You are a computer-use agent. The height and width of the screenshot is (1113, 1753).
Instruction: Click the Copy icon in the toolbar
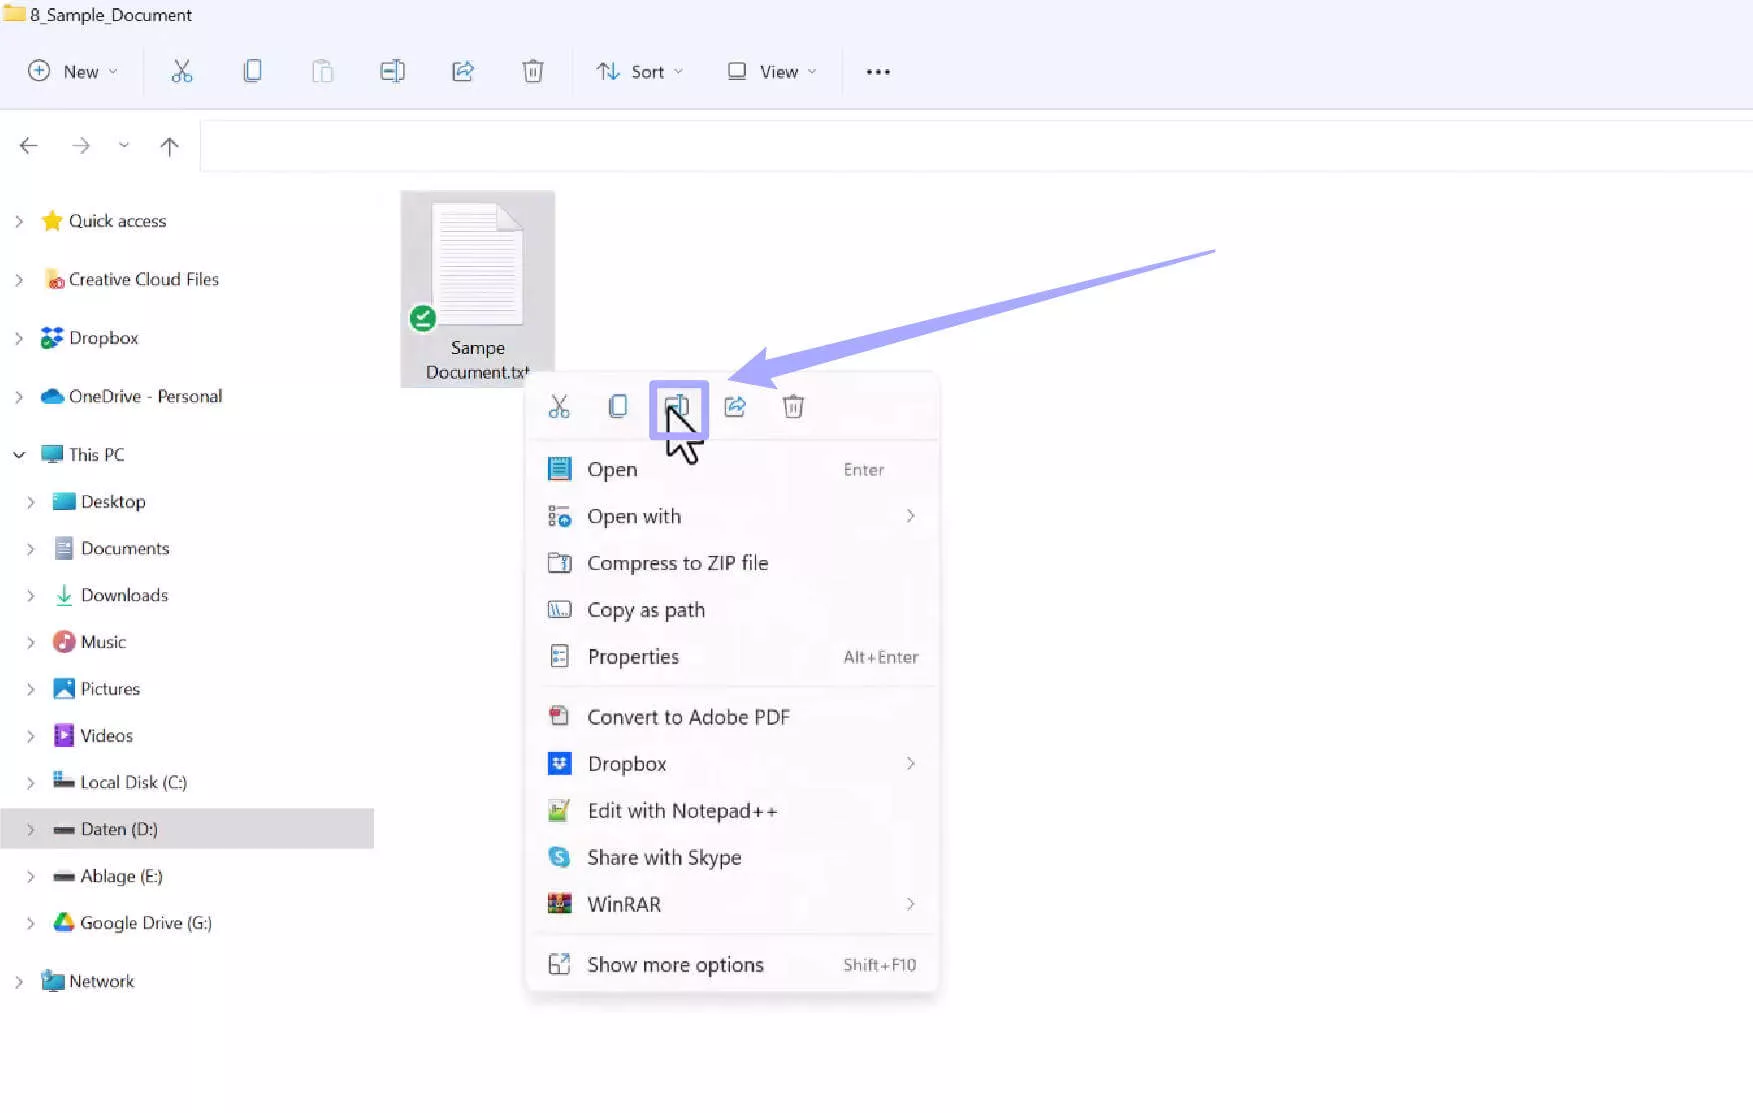(x=252, y=71)
